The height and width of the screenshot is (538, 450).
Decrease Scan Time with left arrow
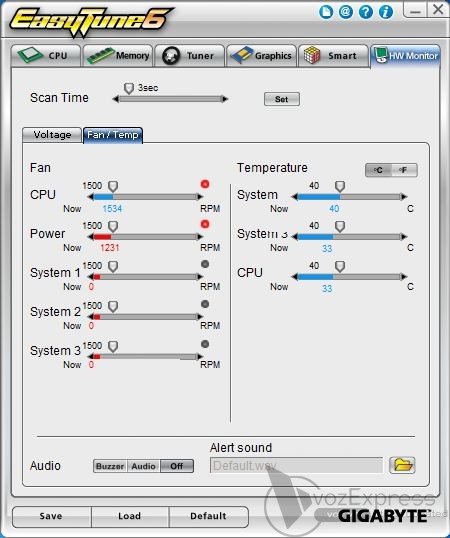(116, 99)
